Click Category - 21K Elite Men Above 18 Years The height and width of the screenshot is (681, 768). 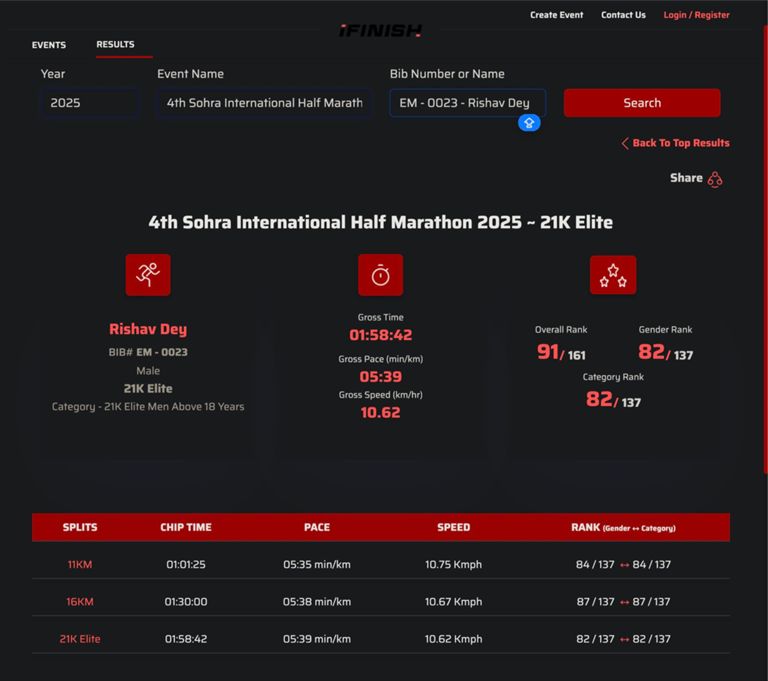pos(148,407)
